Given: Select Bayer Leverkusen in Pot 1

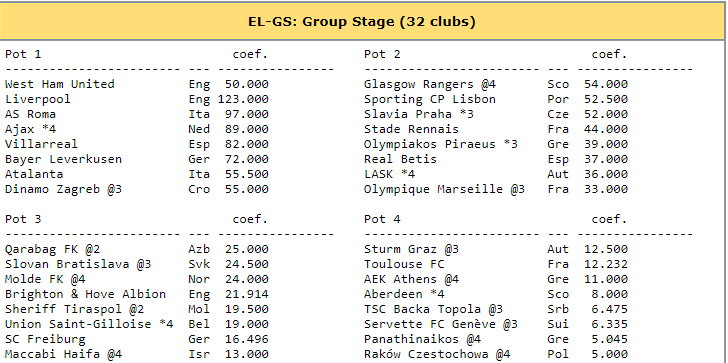Looking at the screenshot, I should (x=63, y=159).
